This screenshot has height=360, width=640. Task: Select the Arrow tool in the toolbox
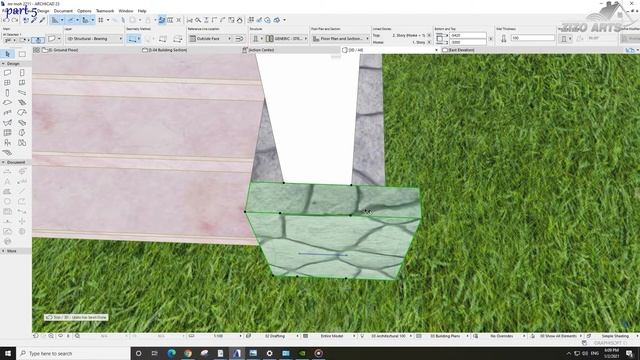pyautogui.click(x=8, y=54)
